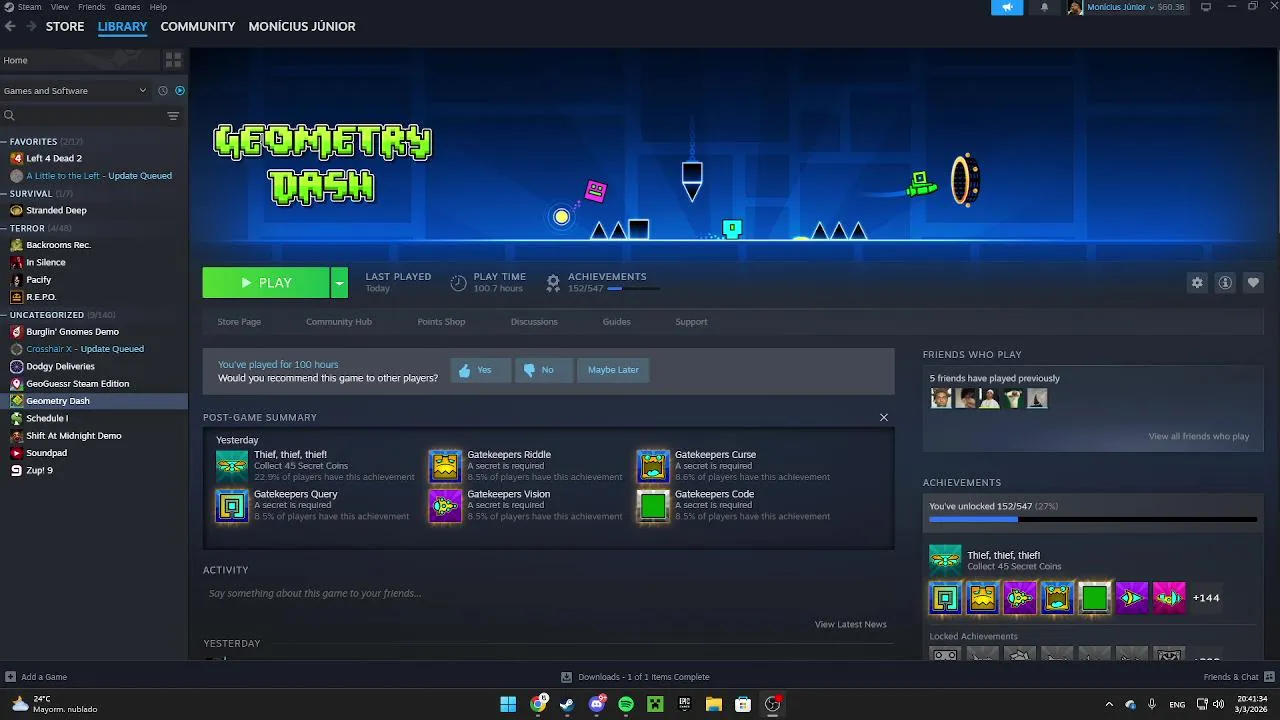This screenshot has height=720, width=1280.
Task: Open Steam from the Windows taskbar
Action: point(567,704)
